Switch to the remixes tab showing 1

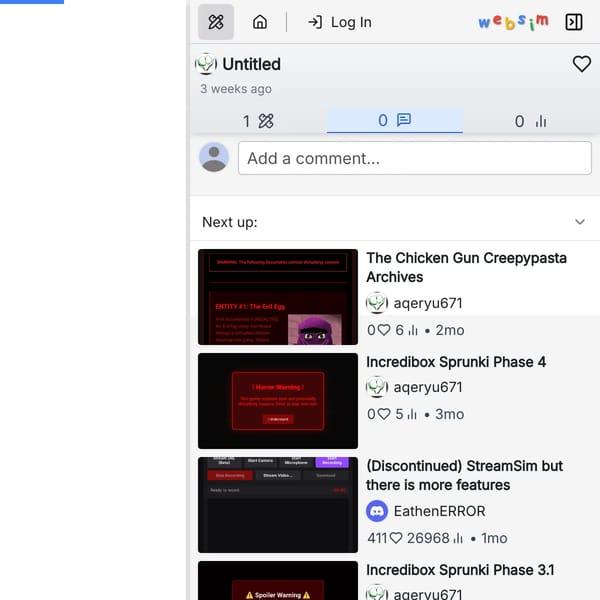[x=258, y=121]
